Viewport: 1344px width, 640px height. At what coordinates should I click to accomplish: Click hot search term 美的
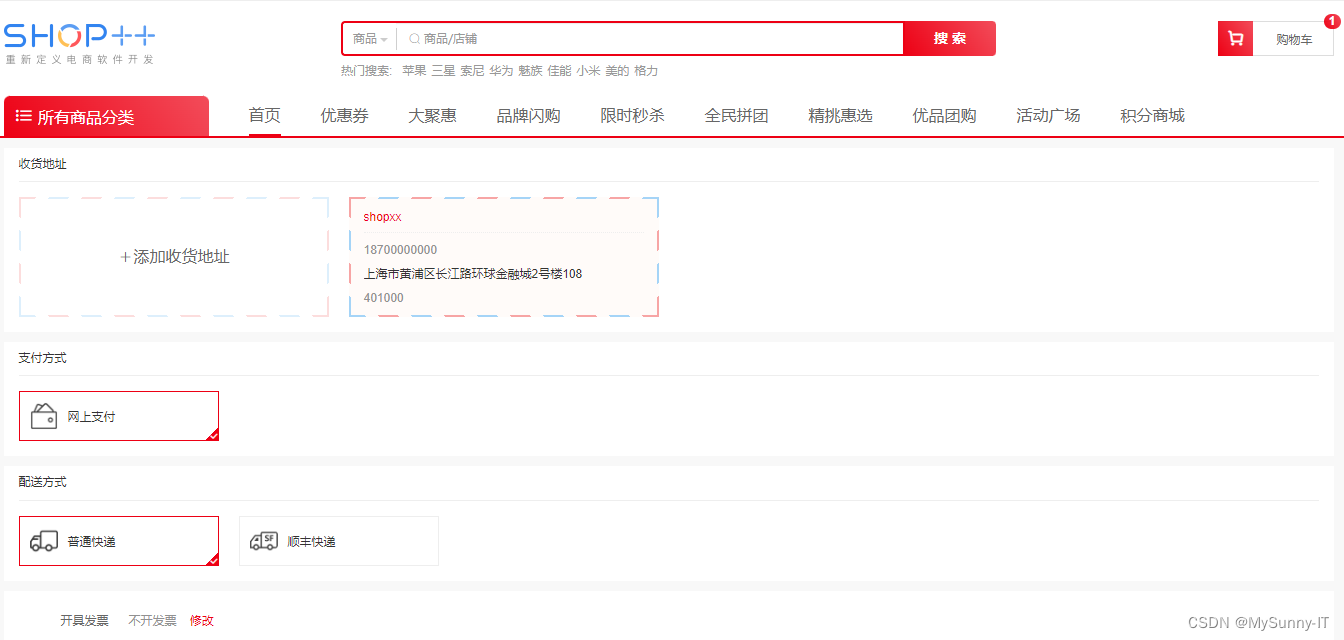click(617, 71)
